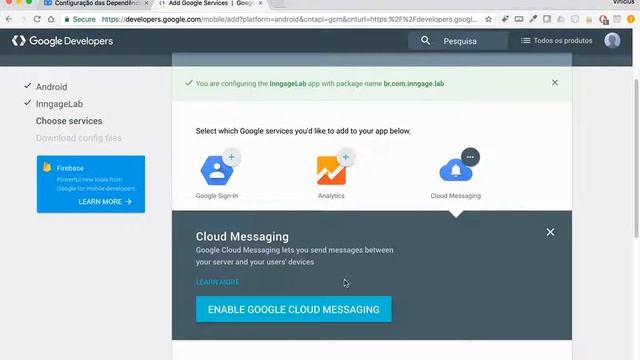This screenshot has width=640, height=360.
Task: Open the browser home page
Action: click(51, 19)
